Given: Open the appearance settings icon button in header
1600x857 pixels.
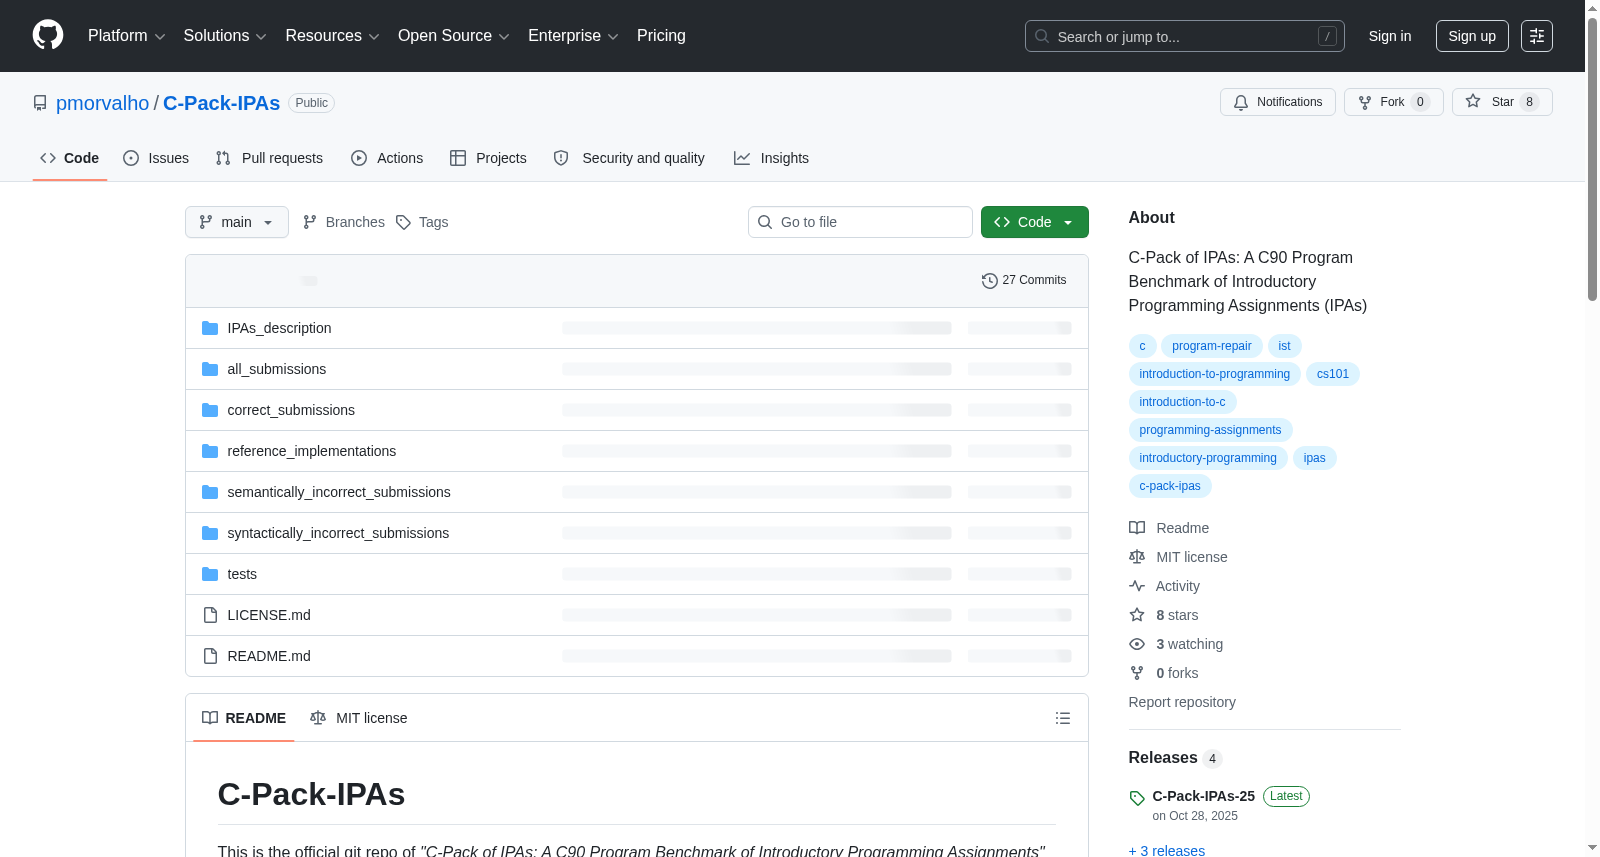Looking at the screenshot, I should coord(1537,36).
